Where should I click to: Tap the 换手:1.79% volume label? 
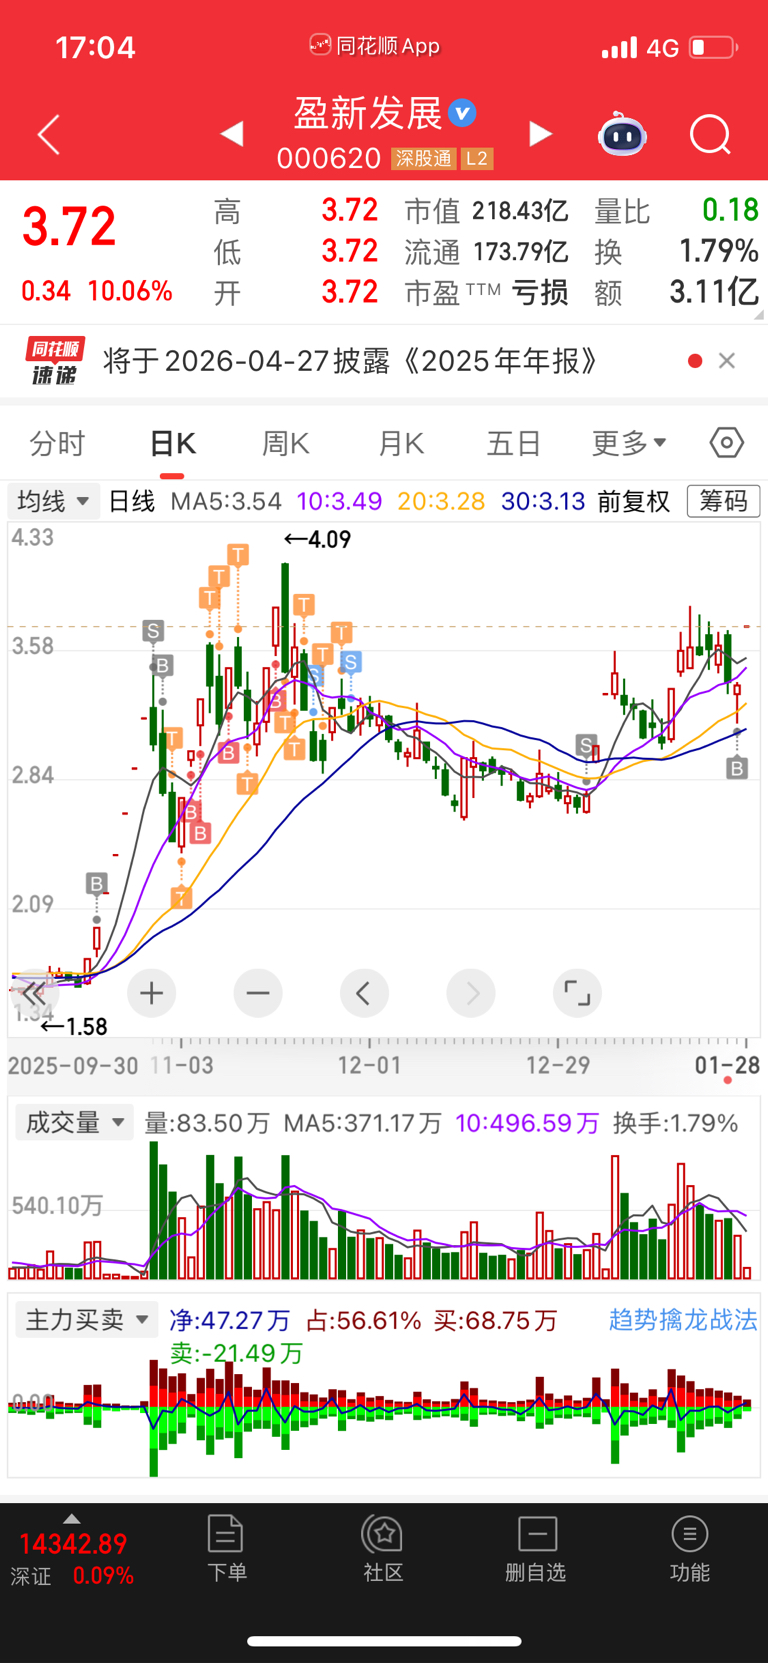click(676, 1123)
